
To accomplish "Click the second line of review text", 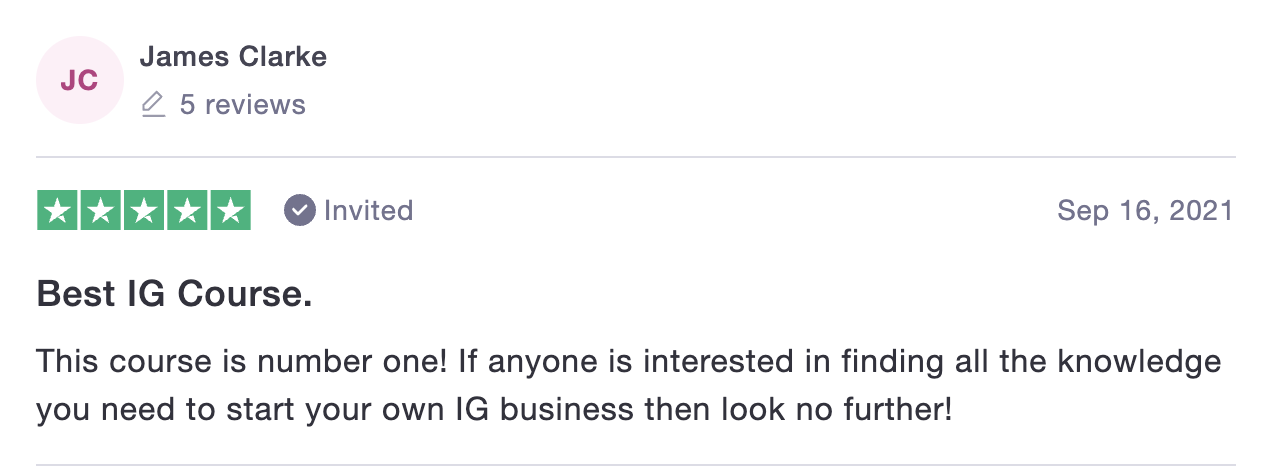I will (x=494, y=410).
